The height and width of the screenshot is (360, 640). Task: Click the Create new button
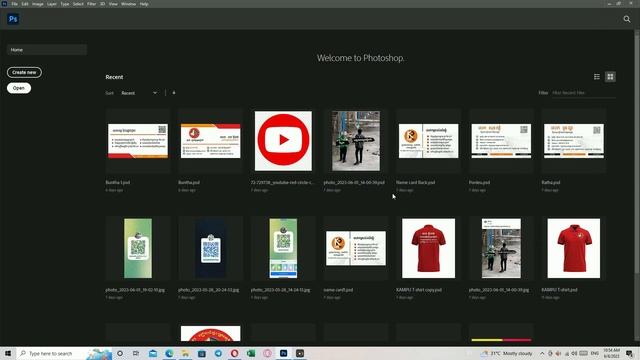tap(24, 72)
